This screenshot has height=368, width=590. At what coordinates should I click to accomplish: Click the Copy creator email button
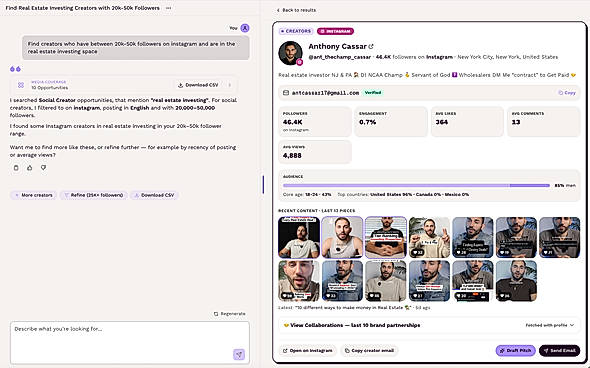[370, 351]
